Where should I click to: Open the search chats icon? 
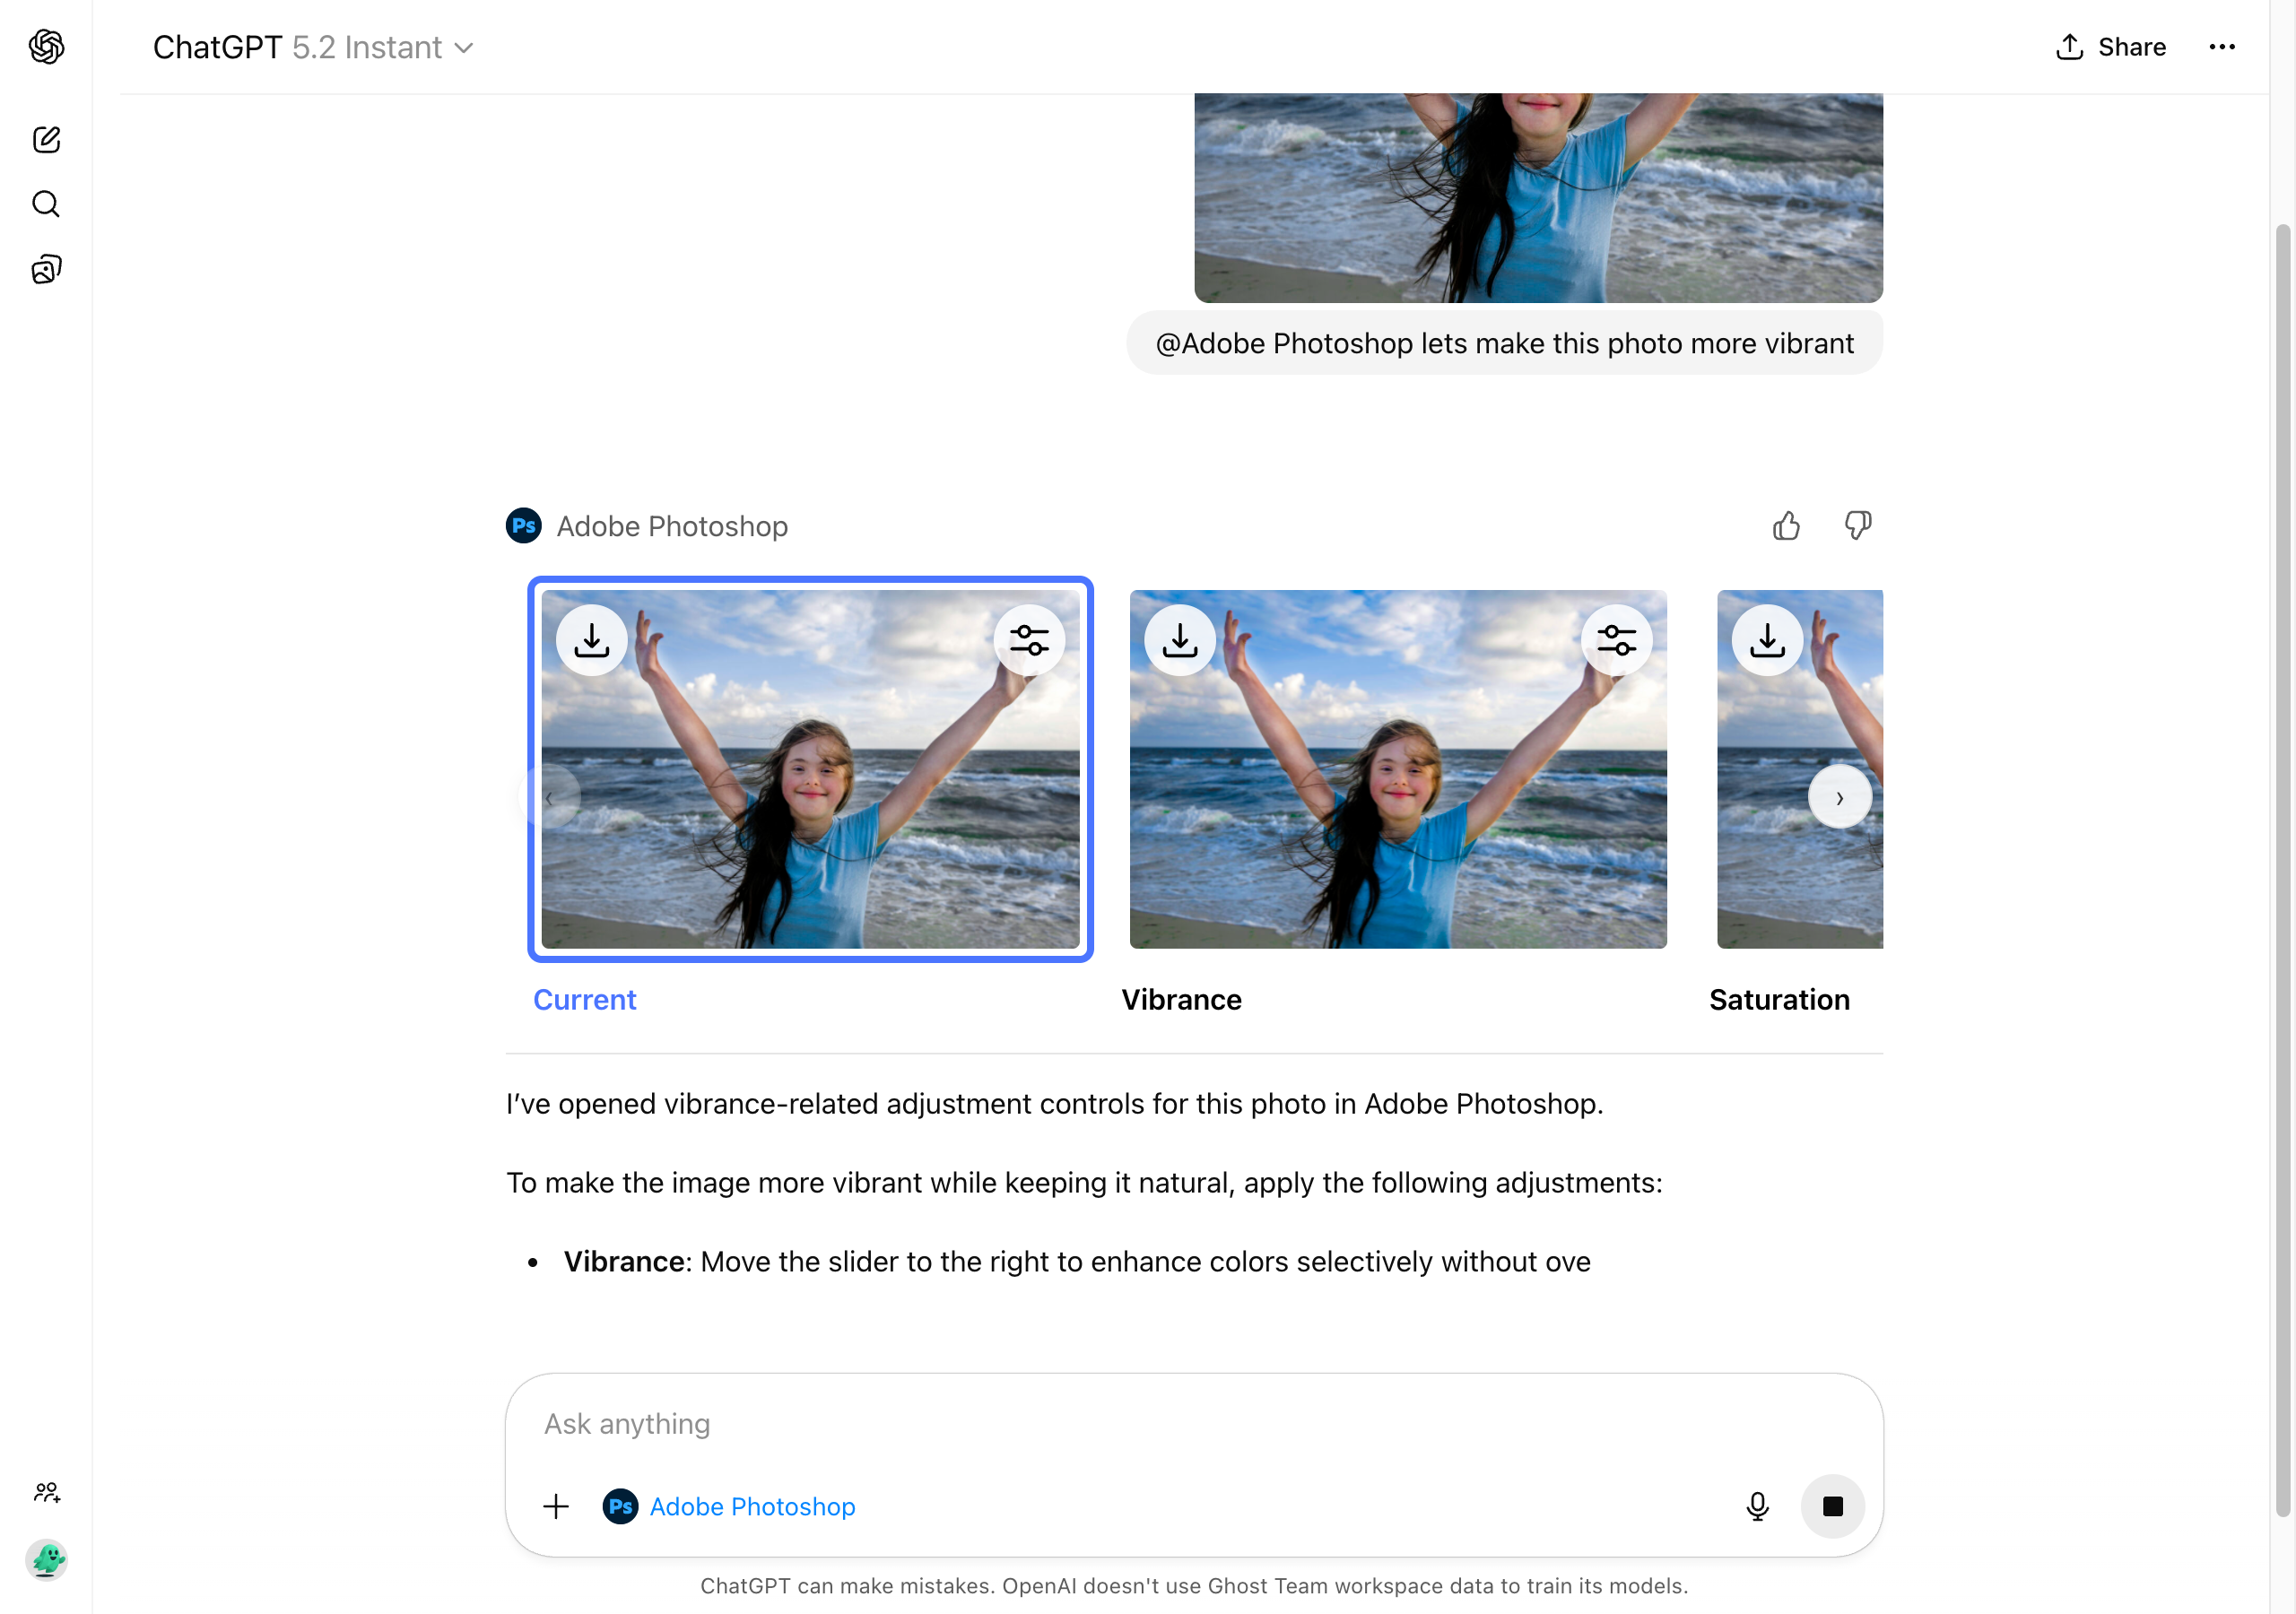tap(46, 204)
